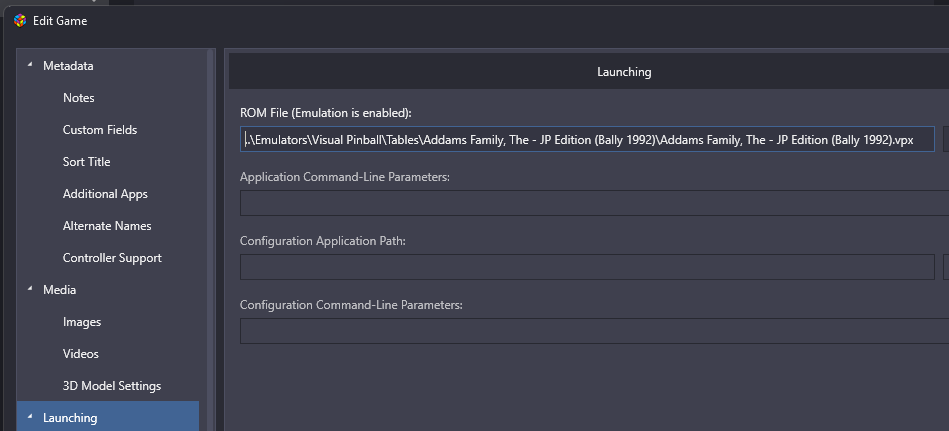Select Videos under Media

tap(80, 354)
